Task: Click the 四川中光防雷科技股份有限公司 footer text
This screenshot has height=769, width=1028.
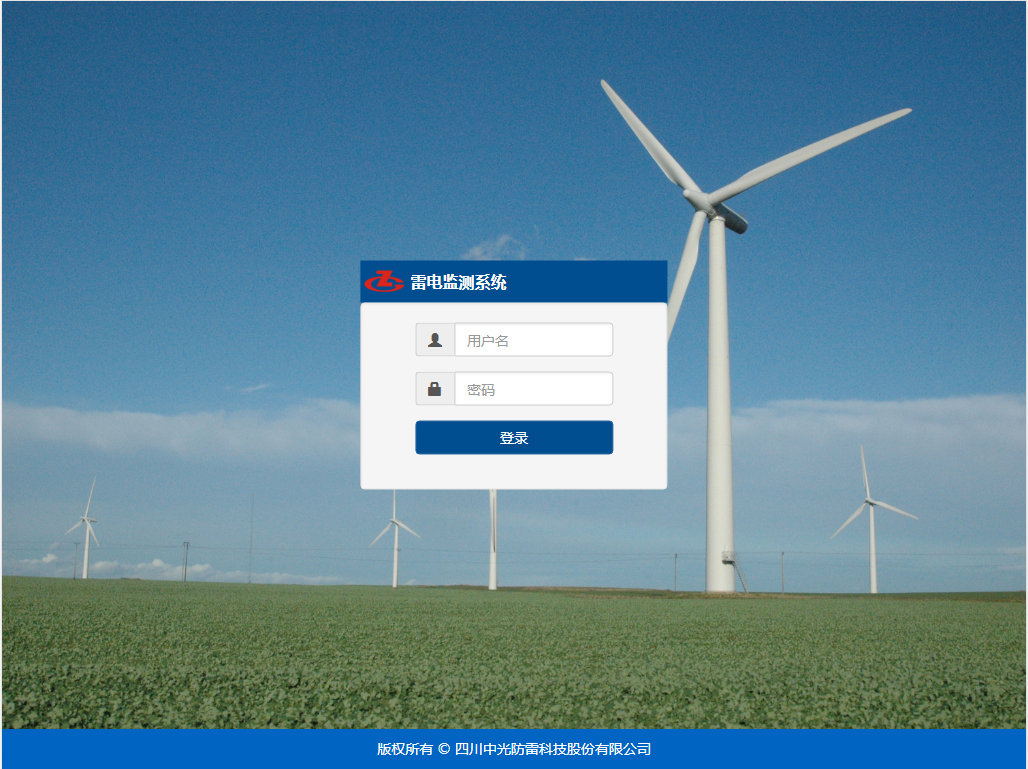Action: 553,749
